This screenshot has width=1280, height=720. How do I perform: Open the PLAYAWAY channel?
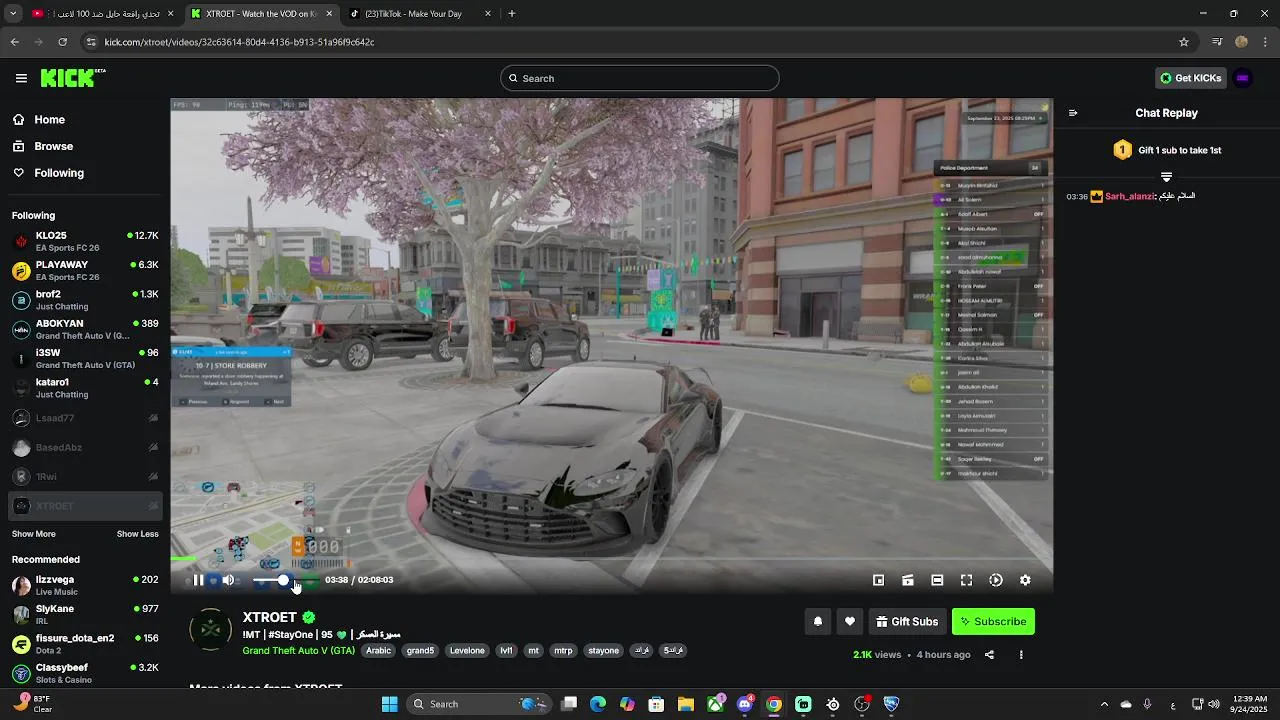pos(85,270)
